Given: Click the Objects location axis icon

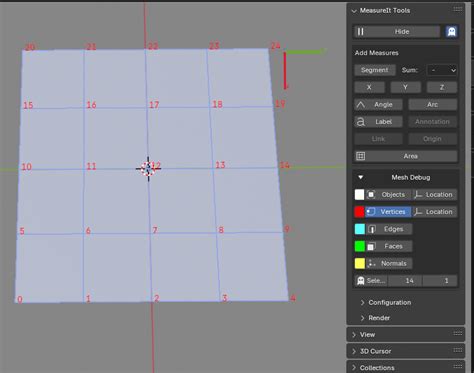Looking at the screenshot, I should coord(418,195).
